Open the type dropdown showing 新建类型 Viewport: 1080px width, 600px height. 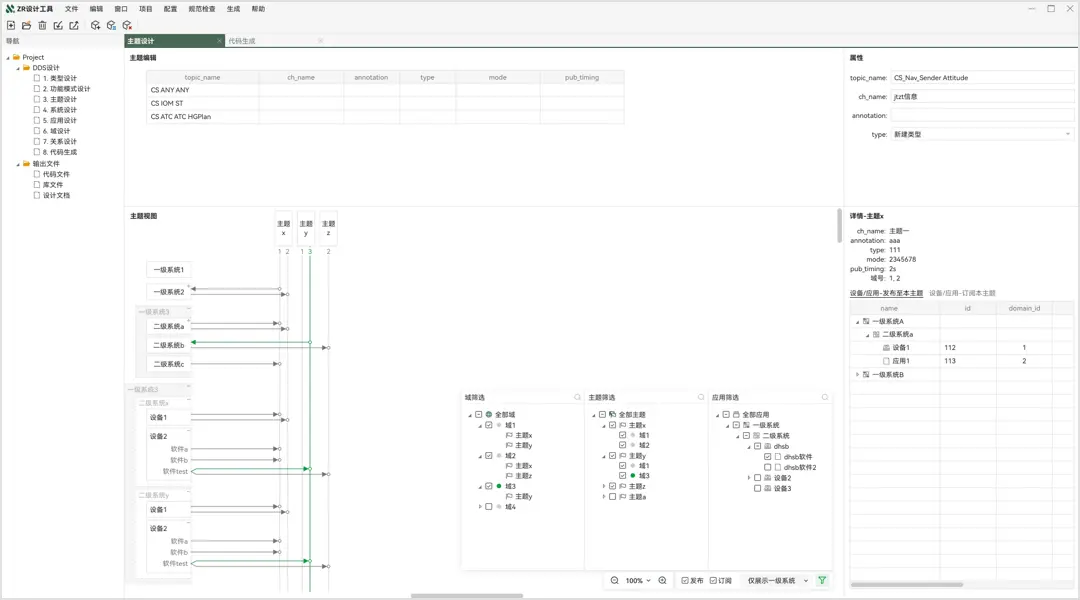(x=982, y=134)
